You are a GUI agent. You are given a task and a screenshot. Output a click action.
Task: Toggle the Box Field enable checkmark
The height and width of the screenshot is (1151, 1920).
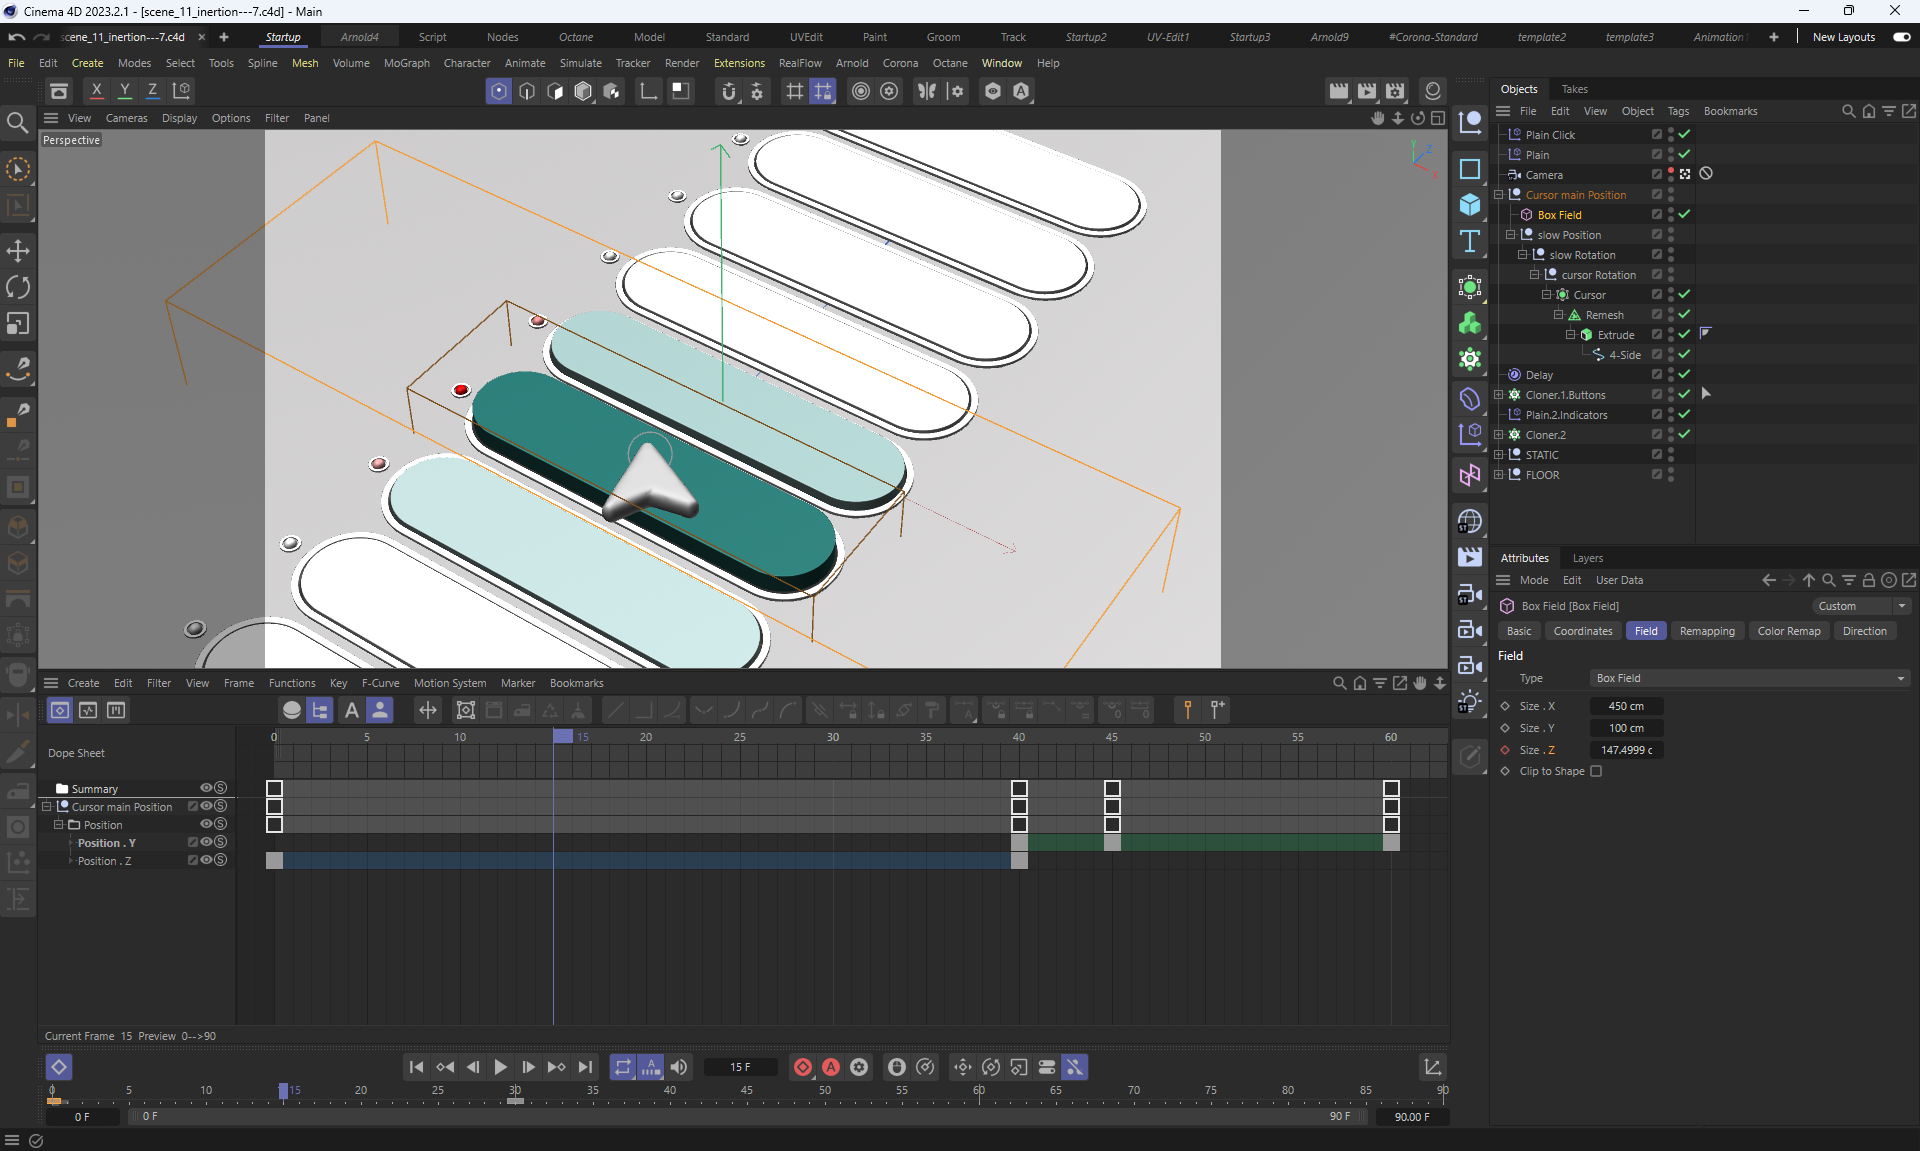[1685, 214]
